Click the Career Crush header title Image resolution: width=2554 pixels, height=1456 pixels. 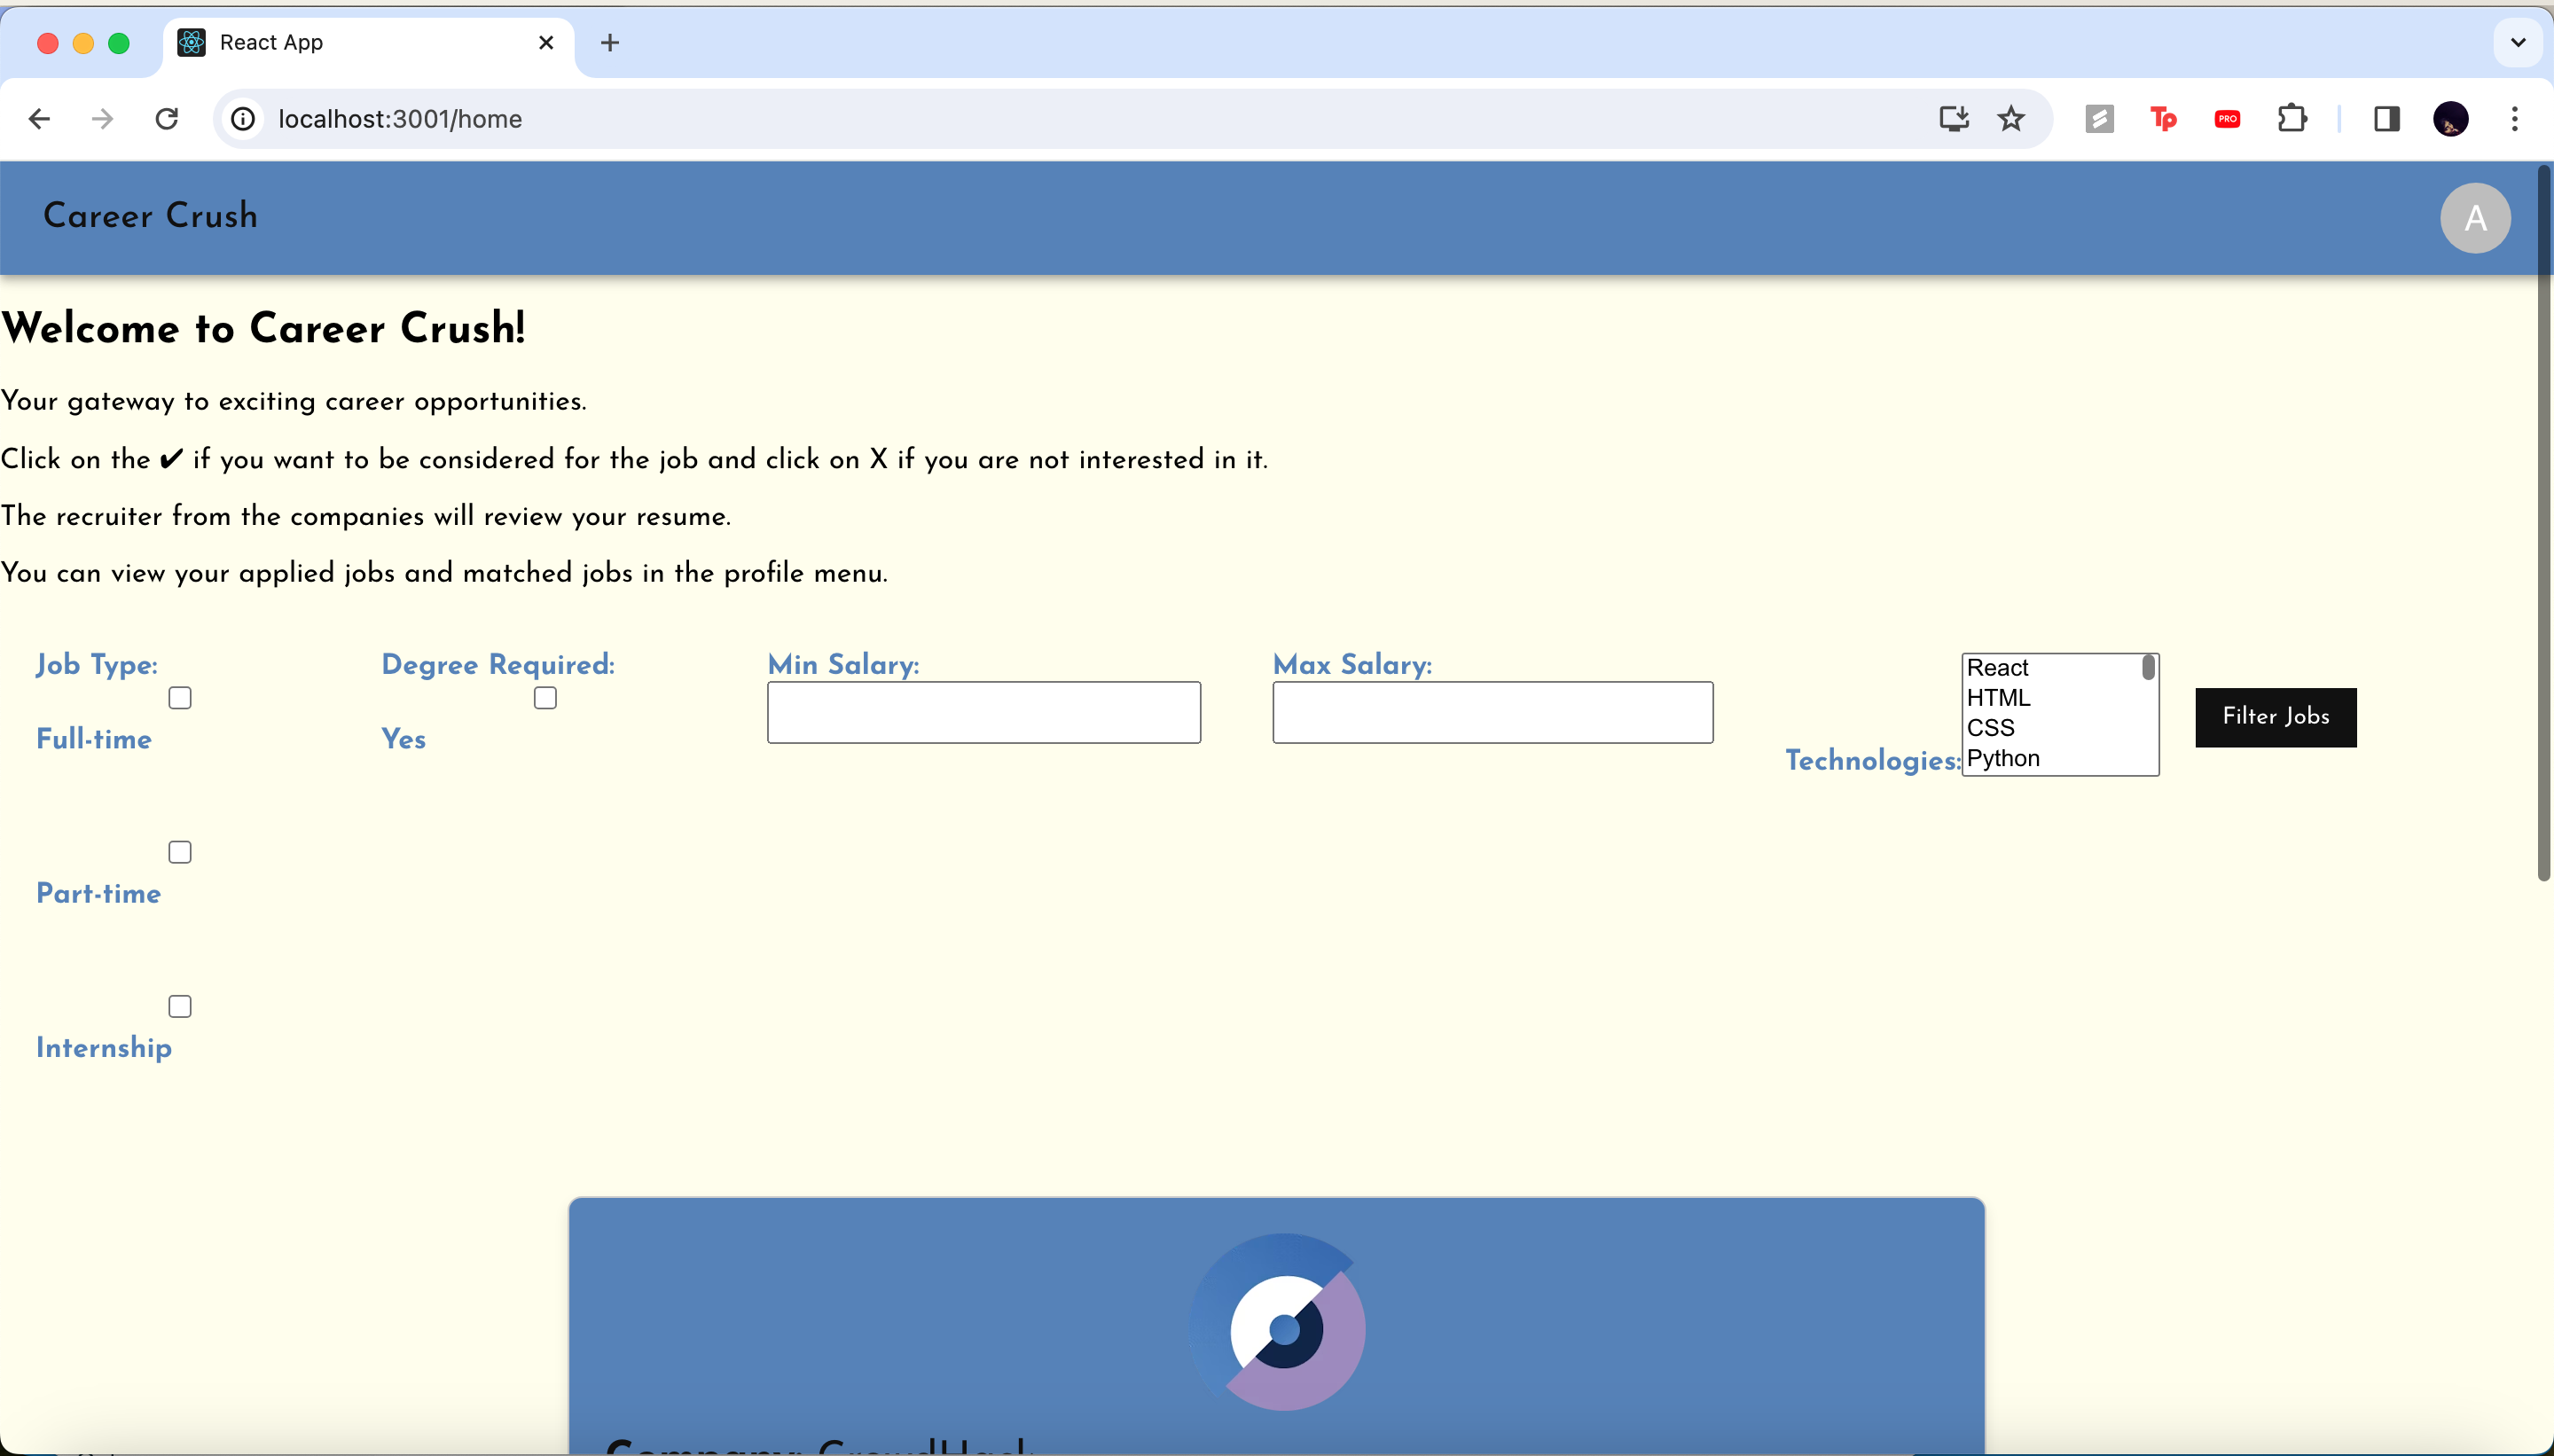point(150,216)
